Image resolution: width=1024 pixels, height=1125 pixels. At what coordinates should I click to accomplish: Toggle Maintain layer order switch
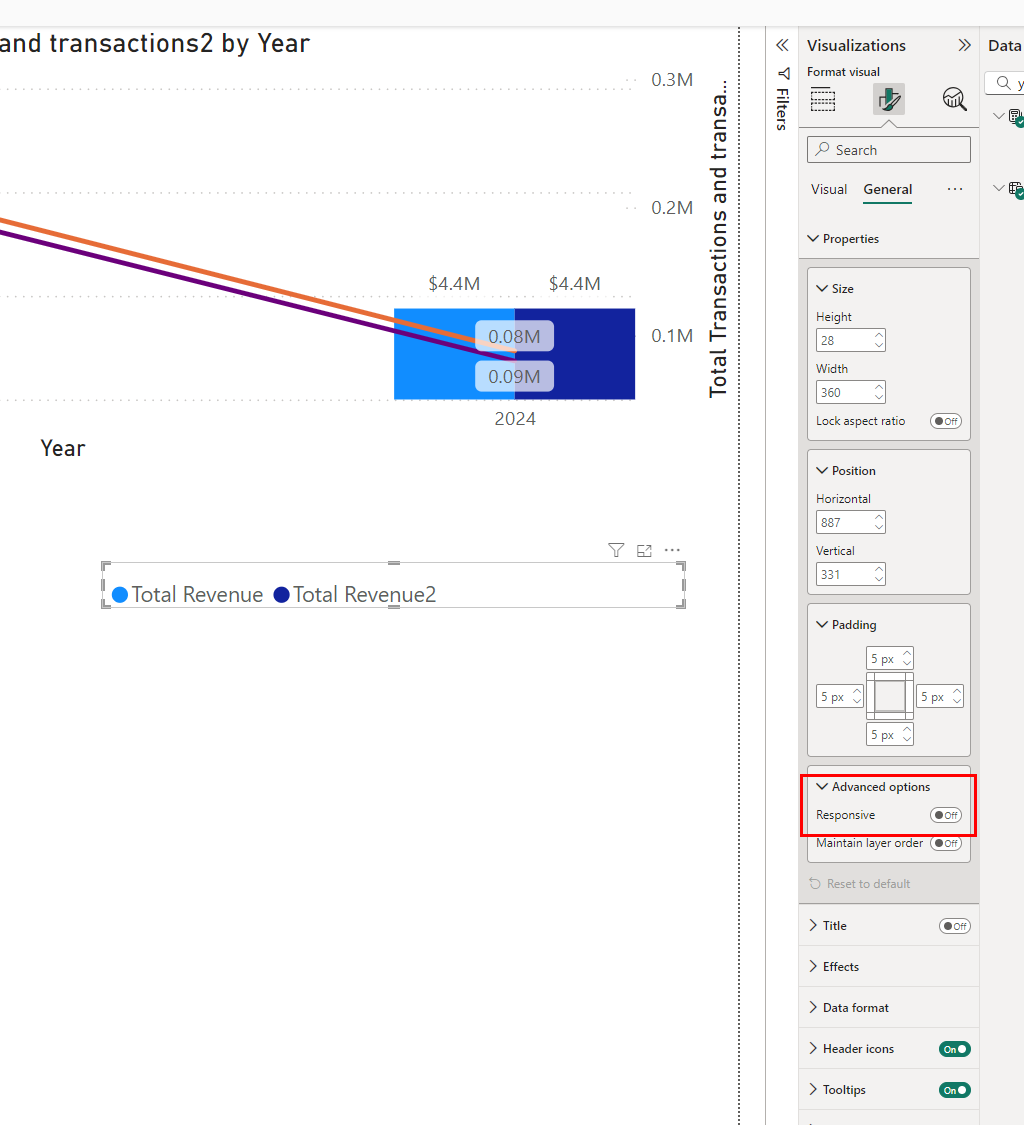pos(946,843)
